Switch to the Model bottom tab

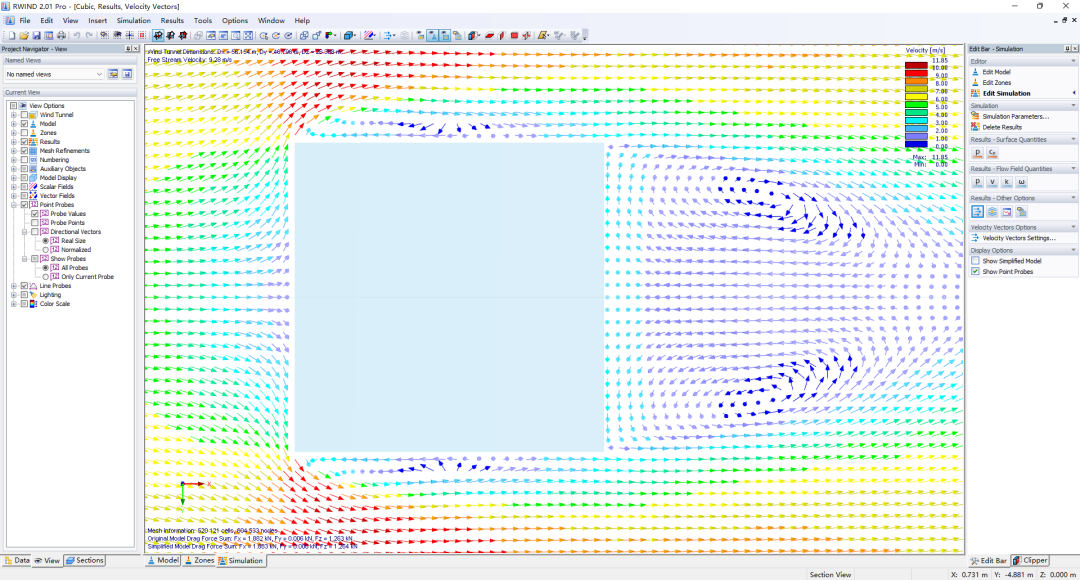click(x=163, y=561)
